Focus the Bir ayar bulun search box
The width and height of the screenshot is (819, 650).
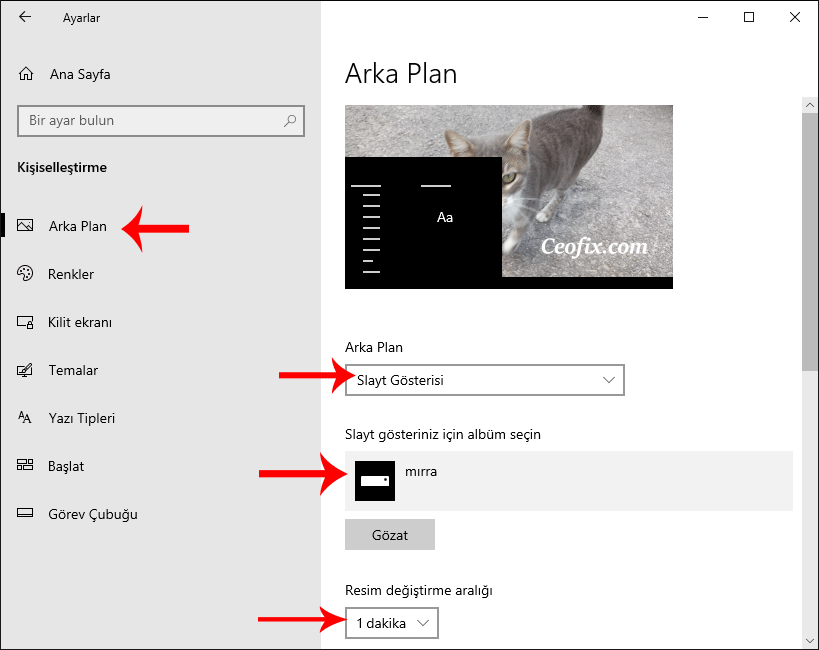(161, 121)
